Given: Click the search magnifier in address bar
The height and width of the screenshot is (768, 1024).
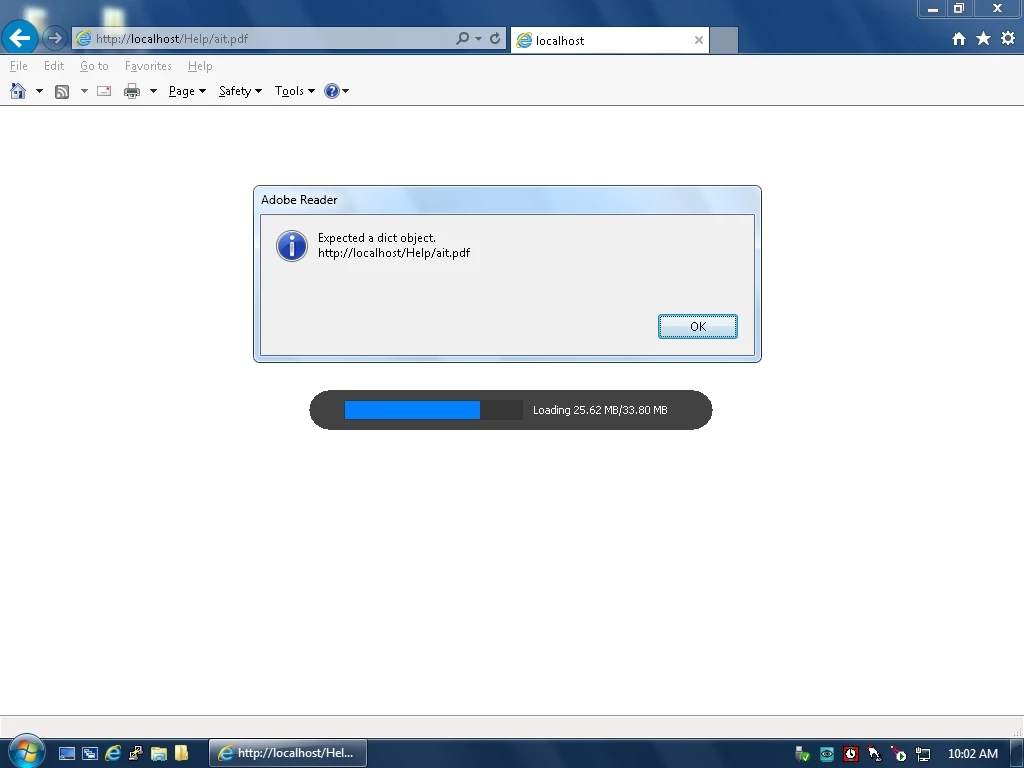Looking at the screenshot, I should click(462, 39).
